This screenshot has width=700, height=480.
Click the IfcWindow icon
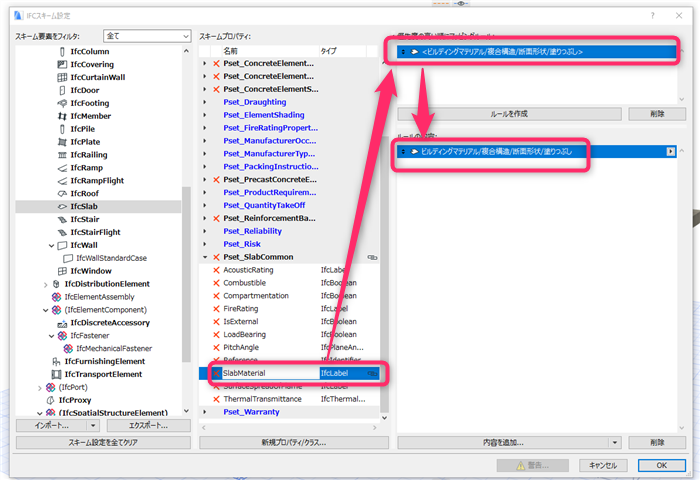tap(62, 271)
